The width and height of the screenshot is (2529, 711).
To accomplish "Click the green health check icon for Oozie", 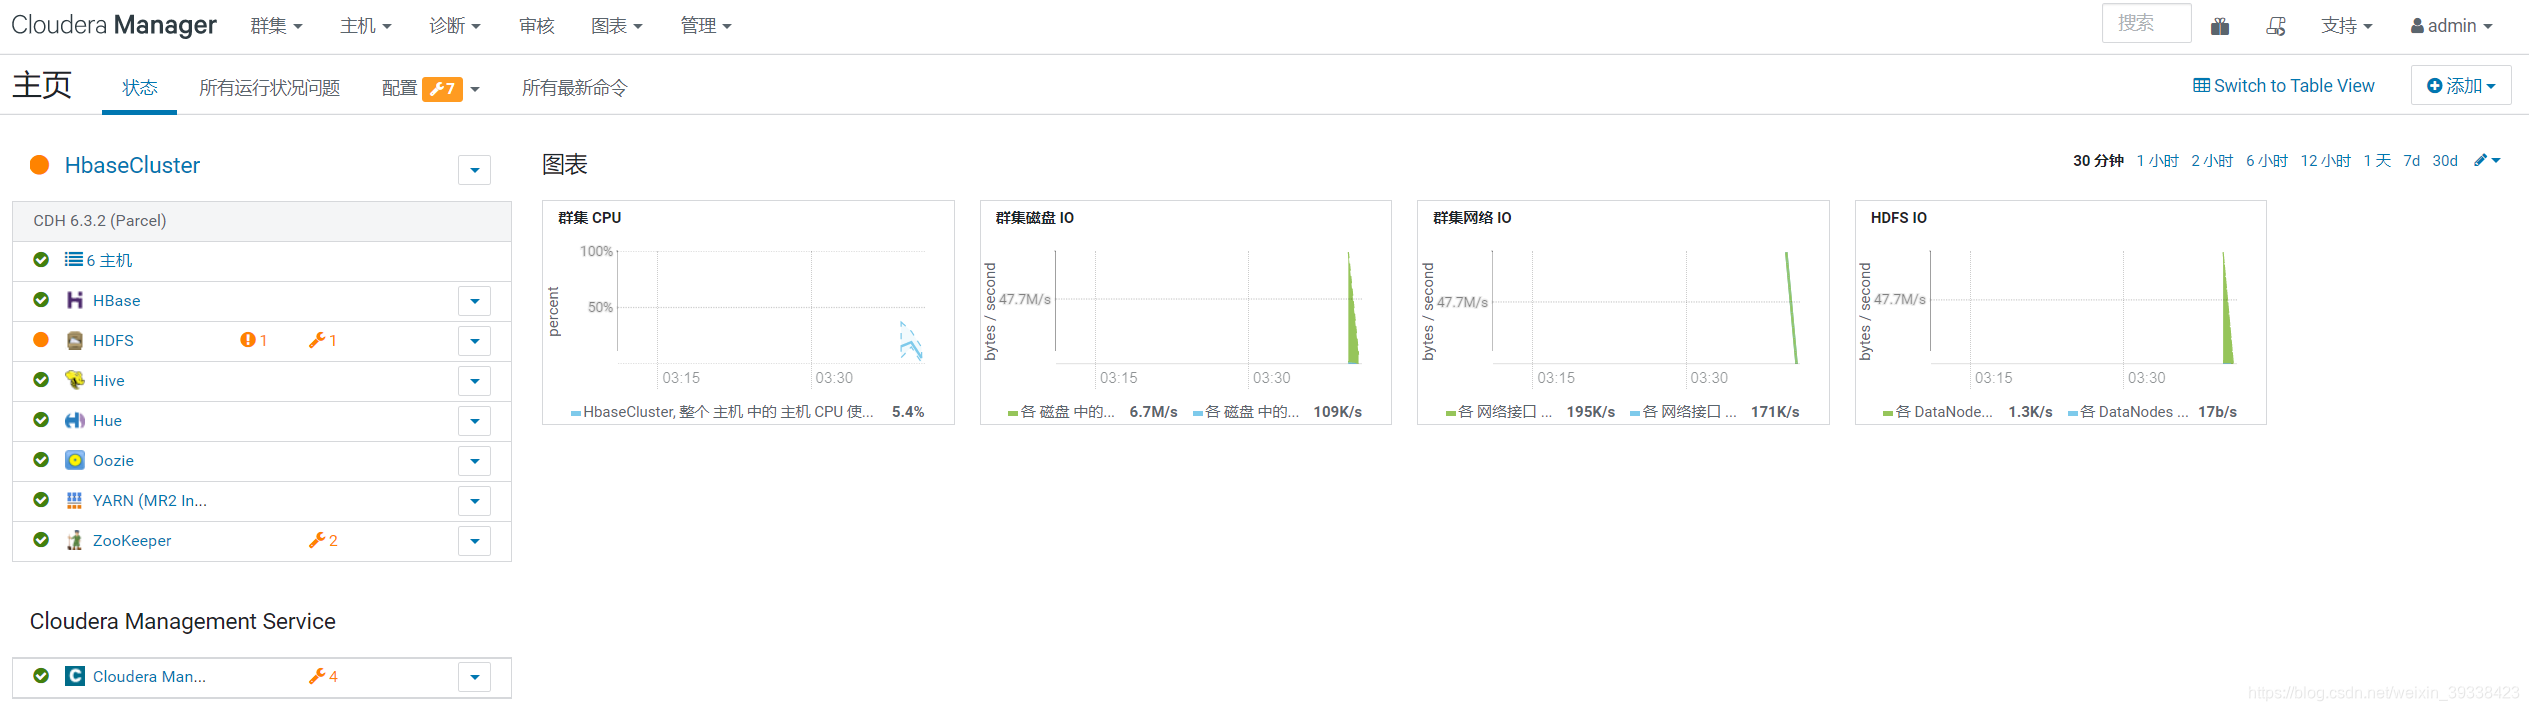I will tap(41, 459).
